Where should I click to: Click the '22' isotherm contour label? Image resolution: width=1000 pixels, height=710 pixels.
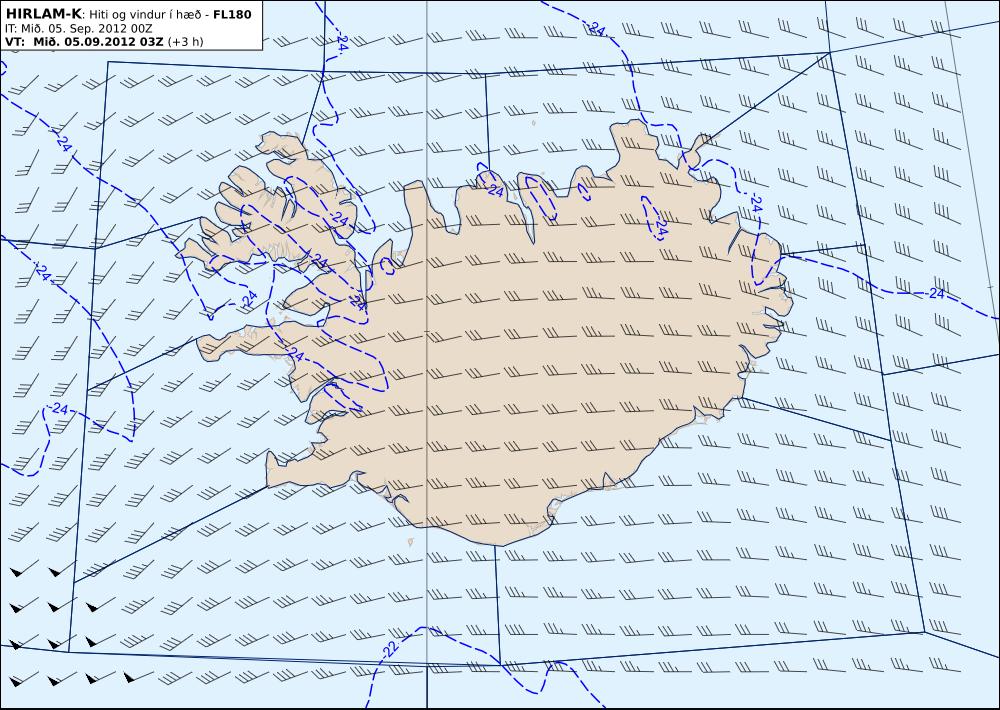pos(391,649)
